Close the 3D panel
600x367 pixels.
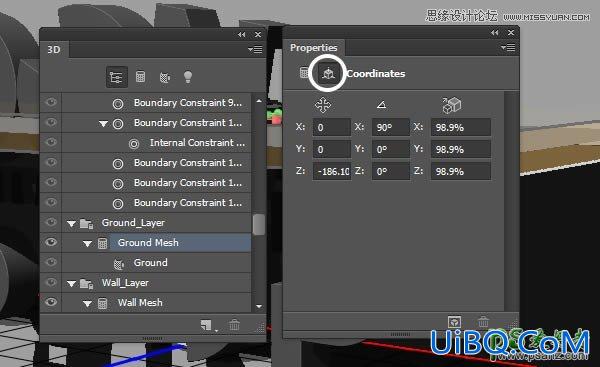click(258, 35)
